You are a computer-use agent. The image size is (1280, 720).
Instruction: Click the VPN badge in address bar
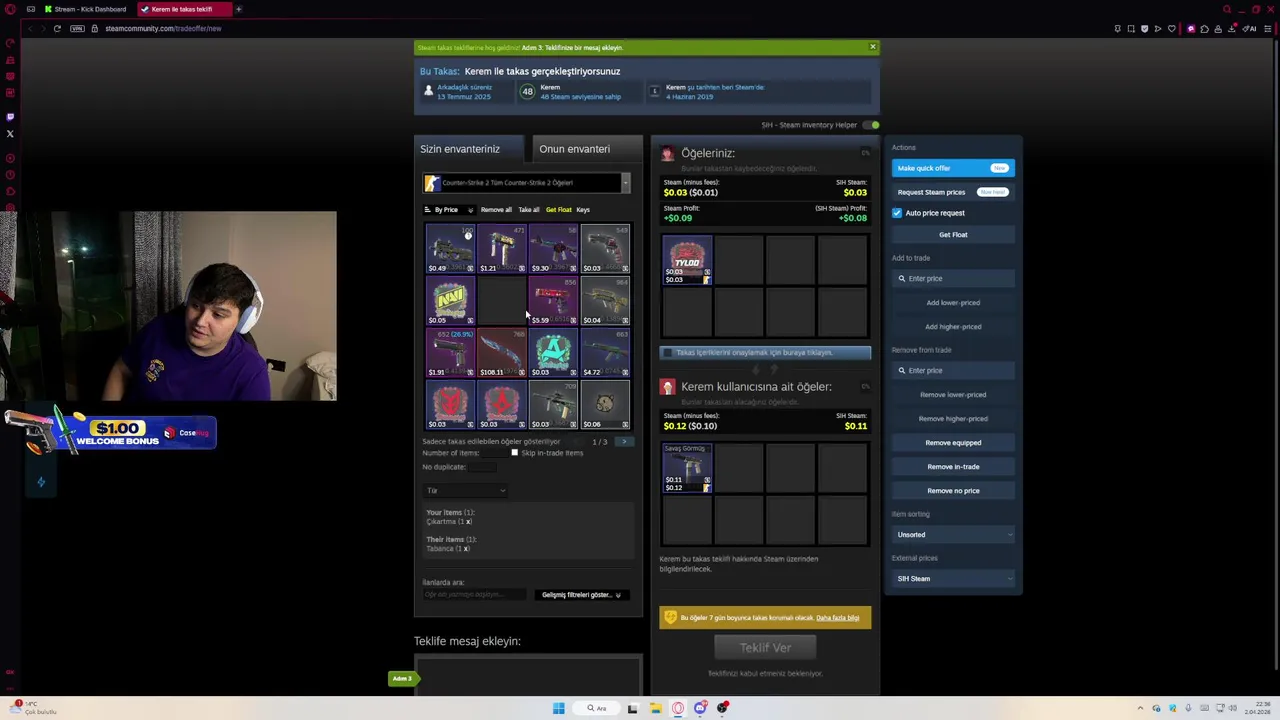[77, 28]
